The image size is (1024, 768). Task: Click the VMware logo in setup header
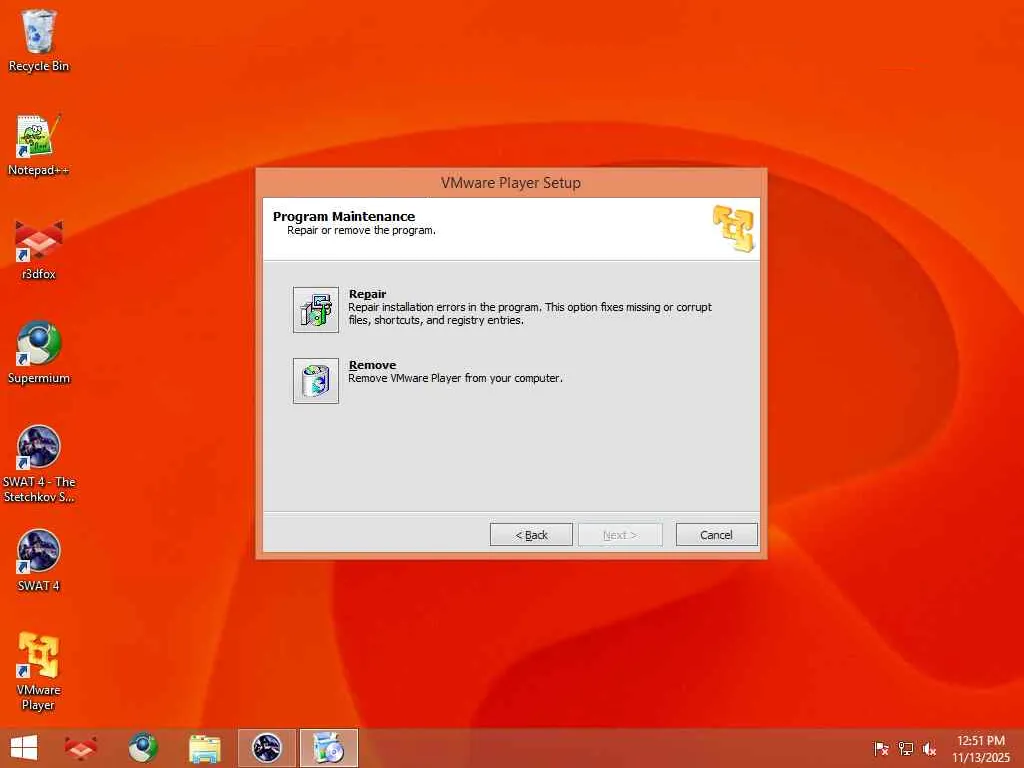pos(733,228)
